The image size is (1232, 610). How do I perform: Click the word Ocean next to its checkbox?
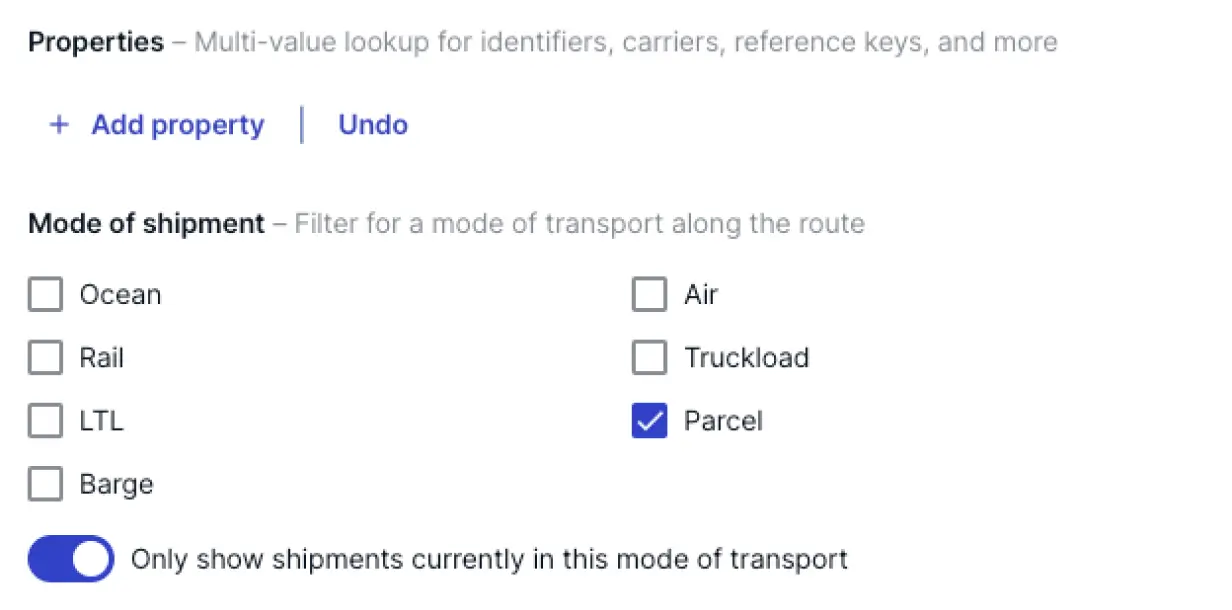click(x=120, y=295)
